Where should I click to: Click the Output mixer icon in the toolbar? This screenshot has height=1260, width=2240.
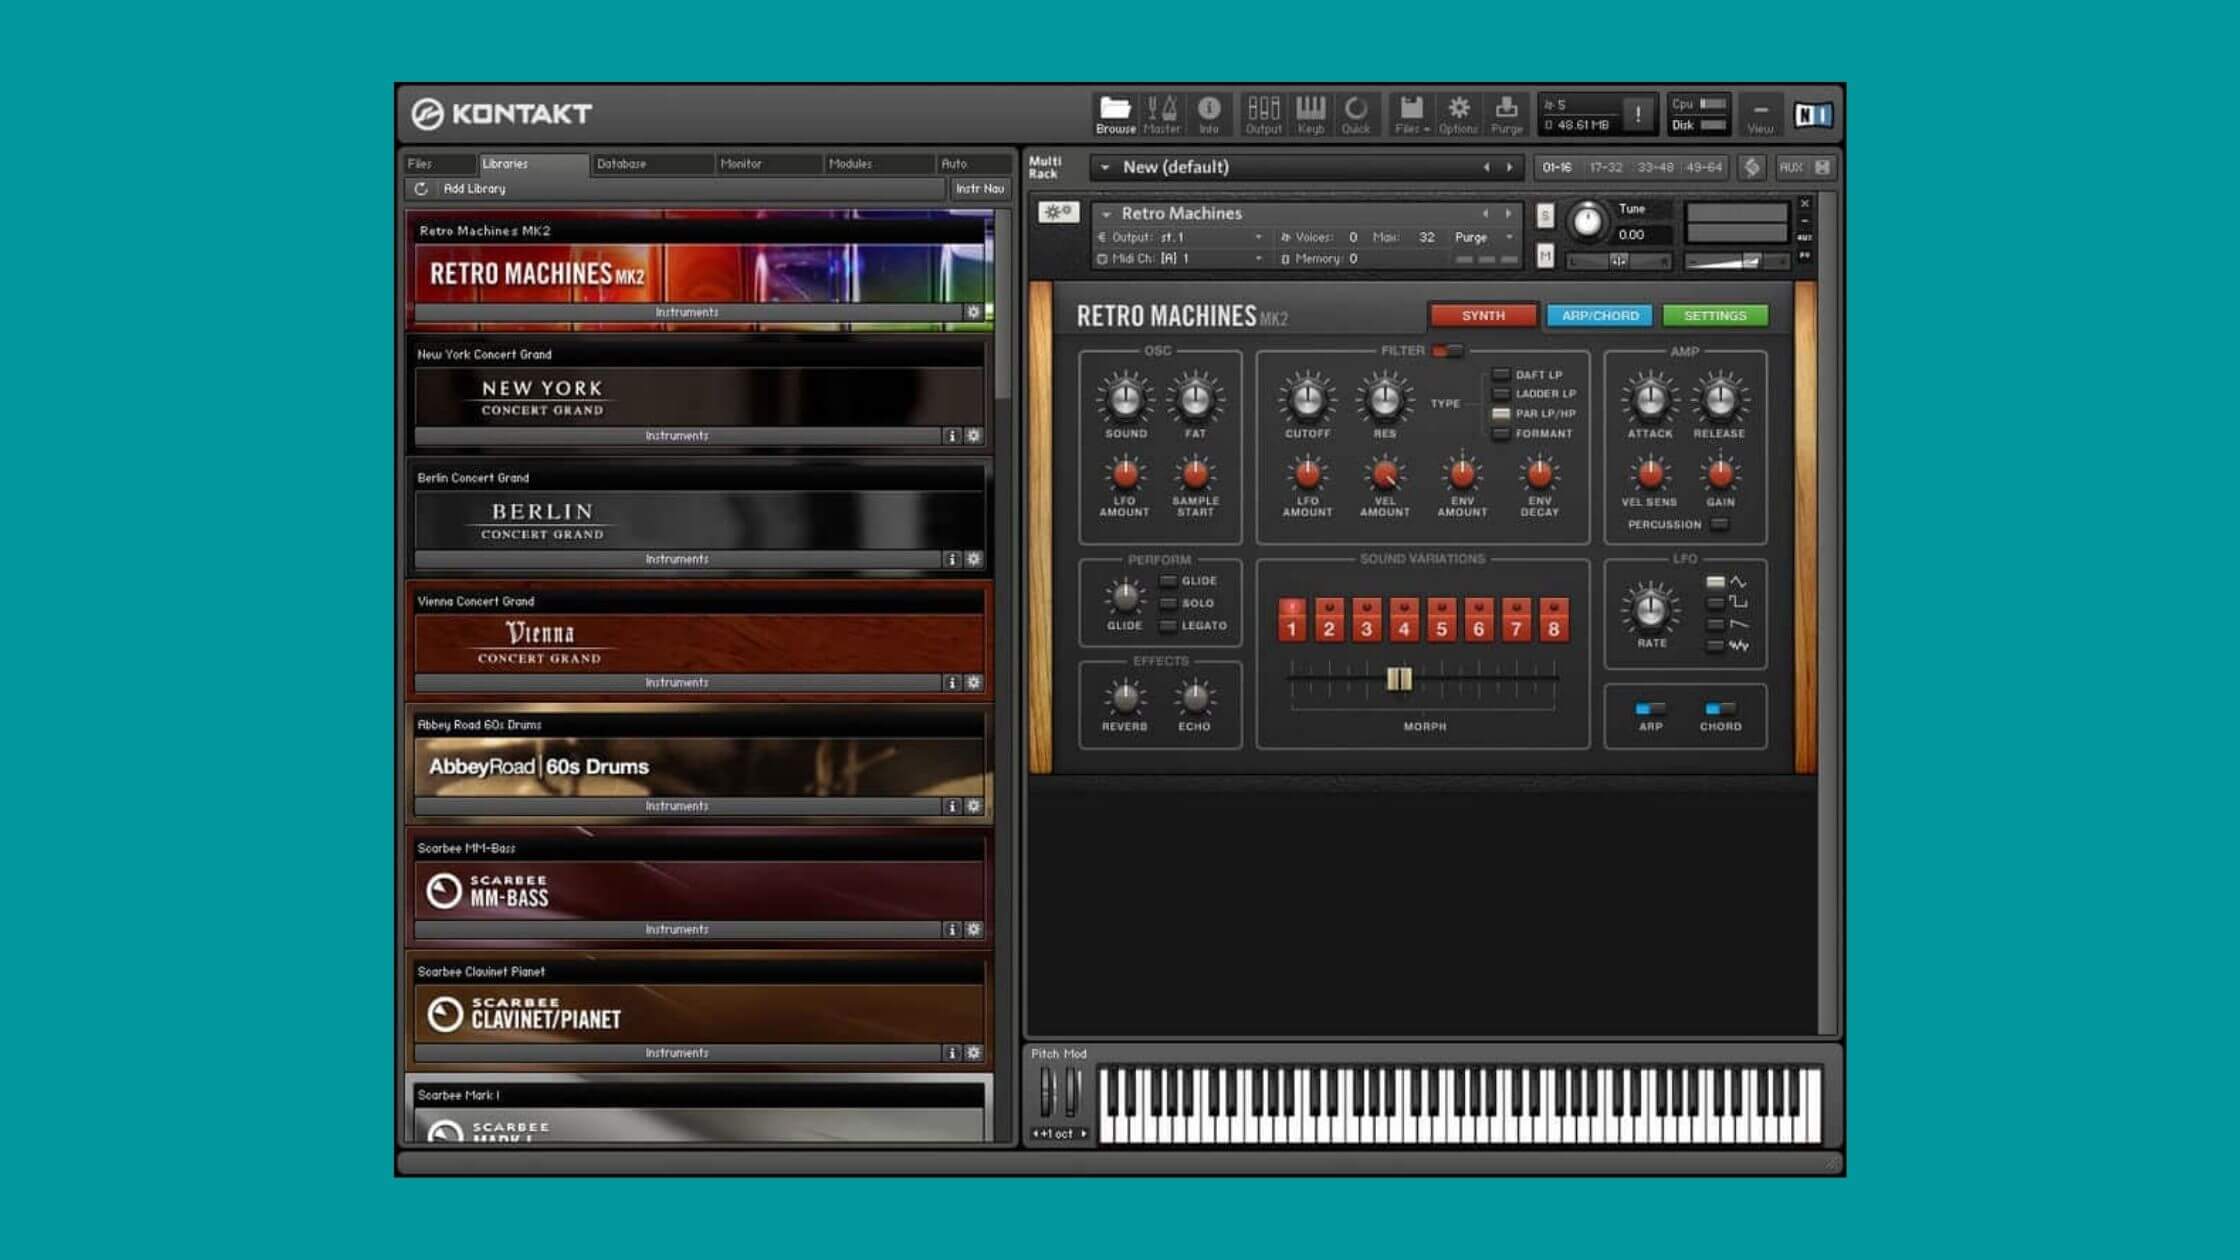coord(1263,110)
